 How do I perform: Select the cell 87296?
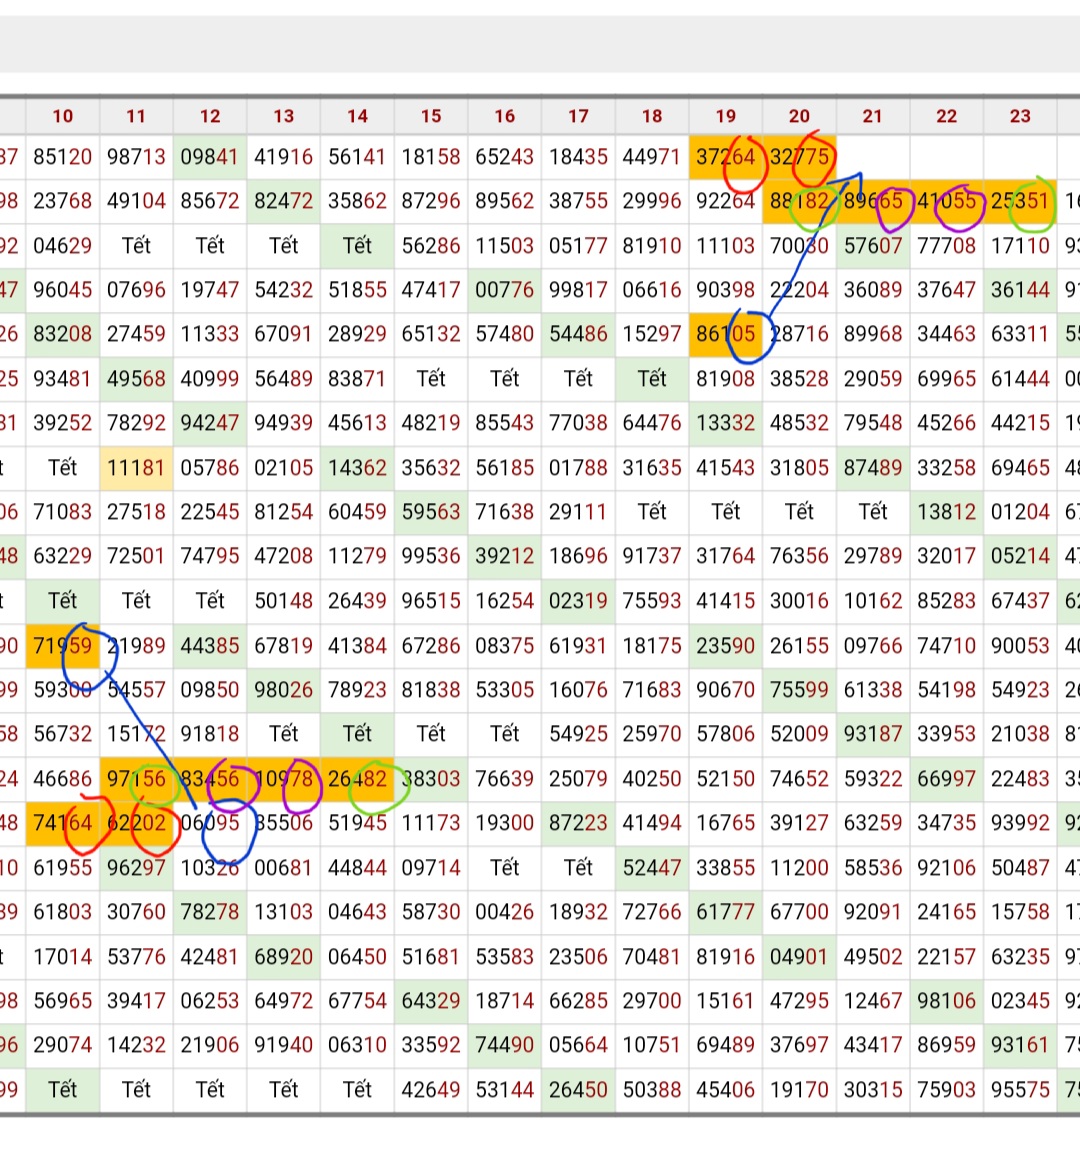[431, 201]
